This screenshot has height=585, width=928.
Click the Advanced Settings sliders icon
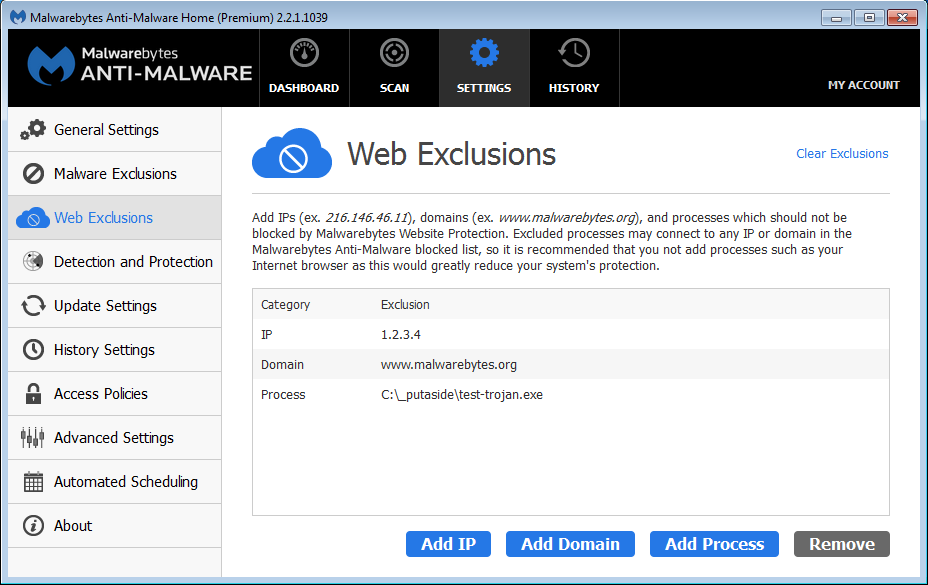(x=33, y=438)
